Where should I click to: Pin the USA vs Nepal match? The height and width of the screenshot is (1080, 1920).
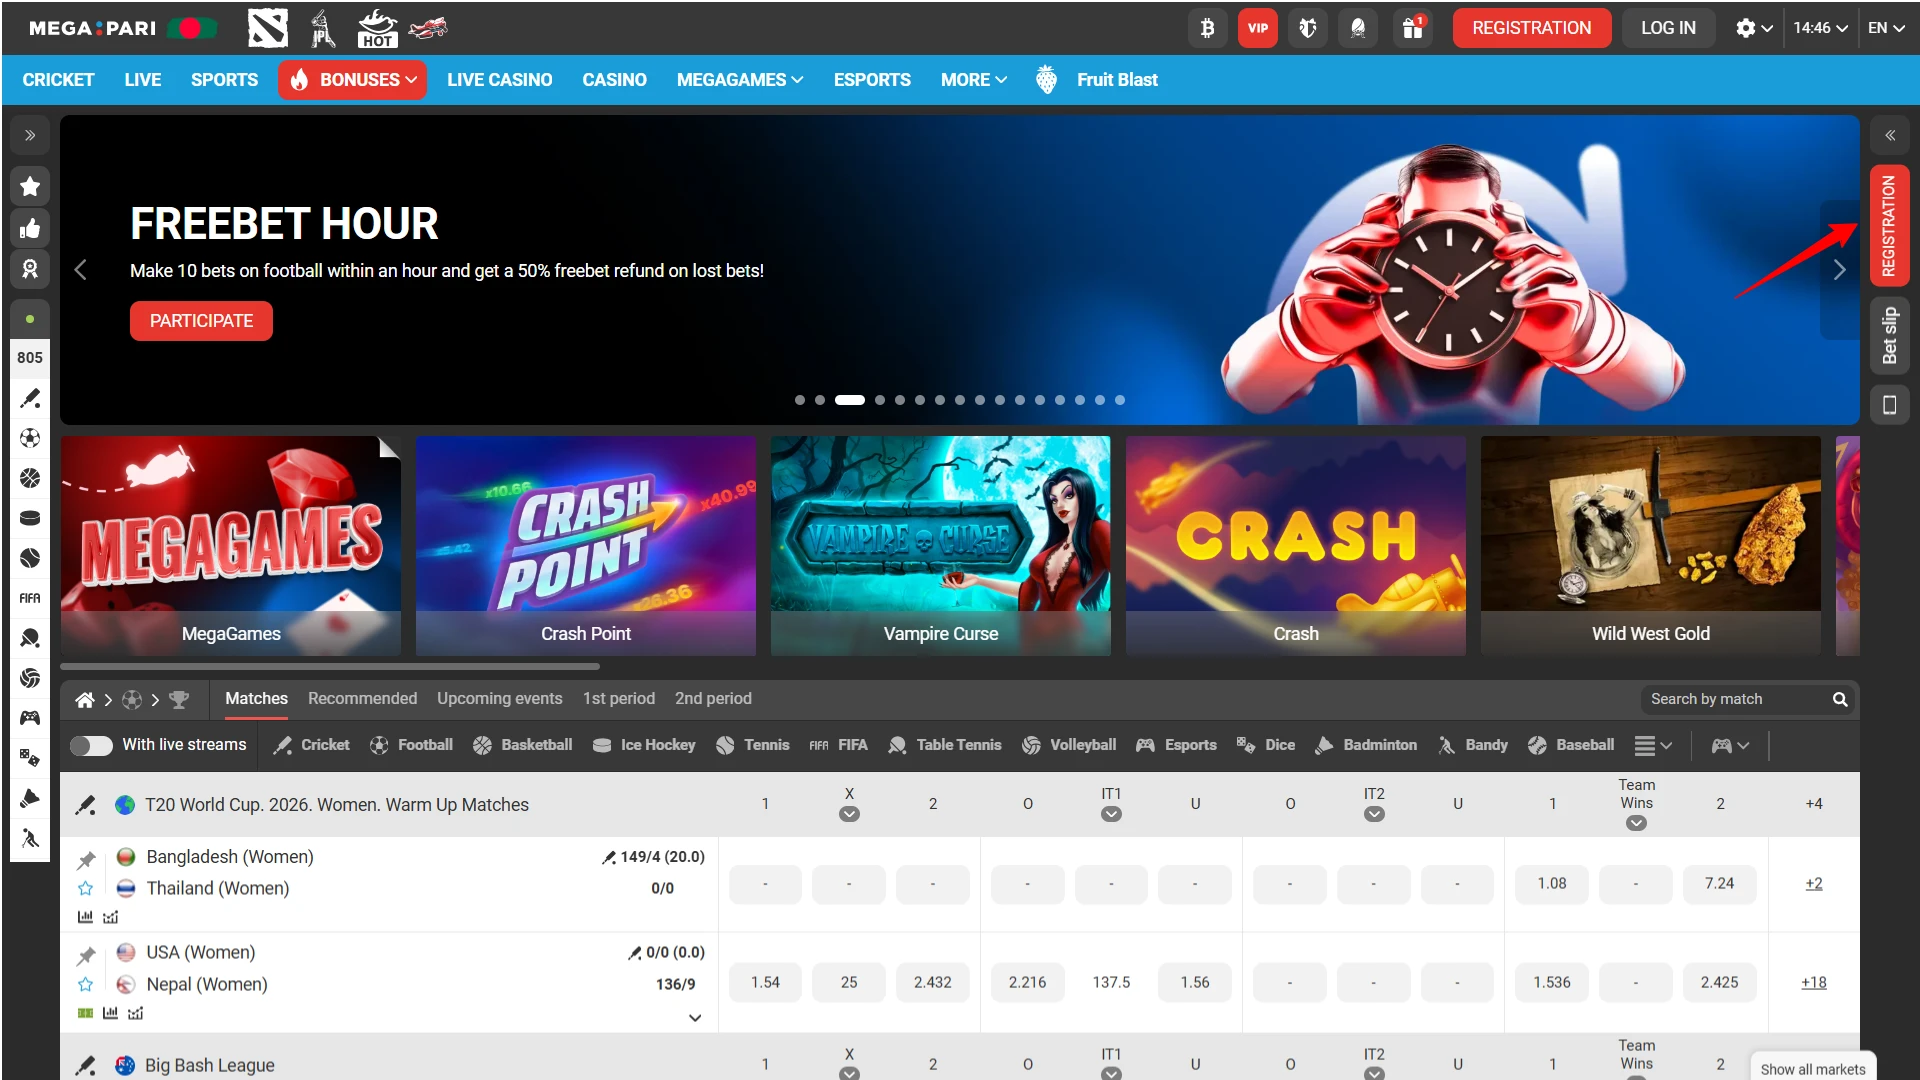[x=87, y=956]
